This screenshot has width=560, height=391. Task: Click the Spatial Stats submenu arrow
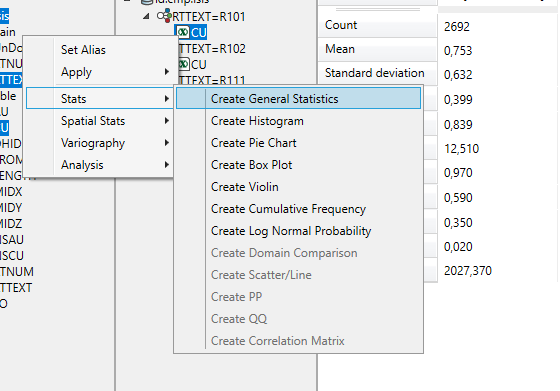(166, 121)
